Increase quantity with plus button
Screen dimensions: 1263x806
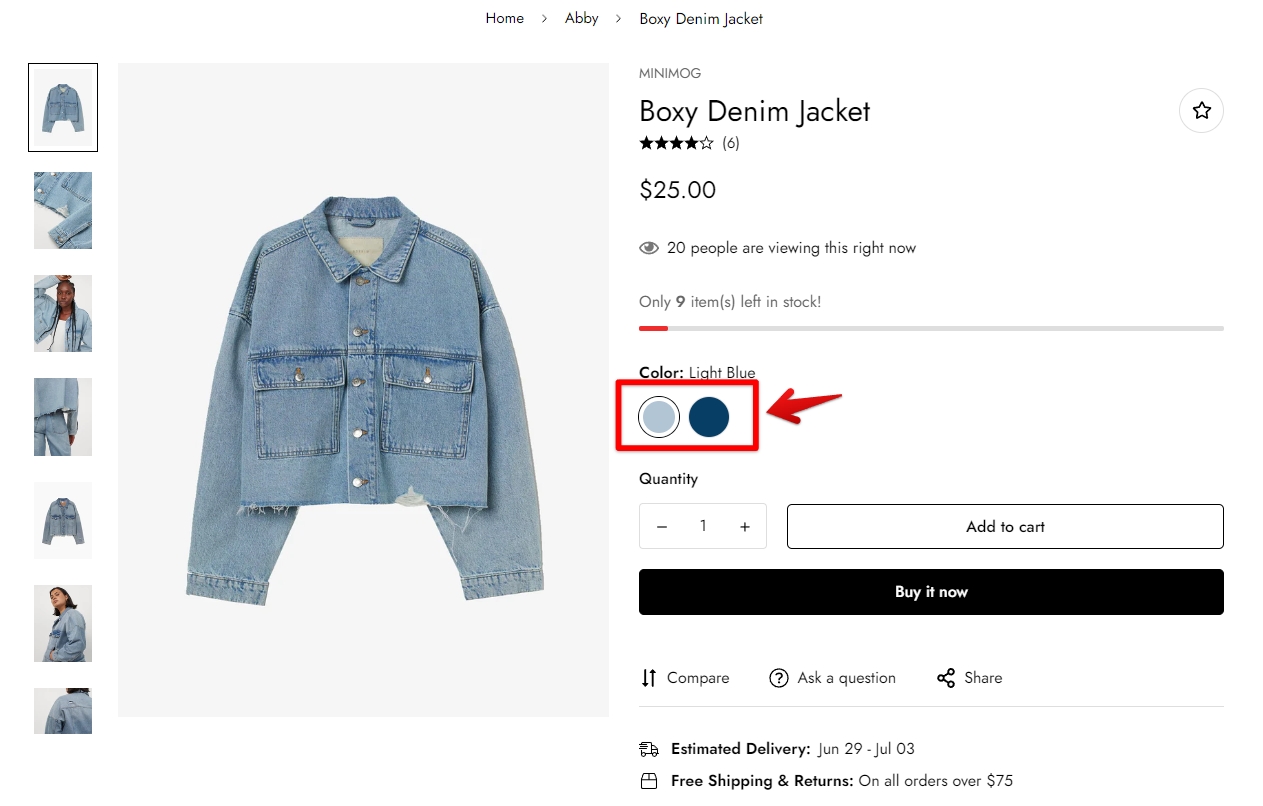(x=745, y=527)
